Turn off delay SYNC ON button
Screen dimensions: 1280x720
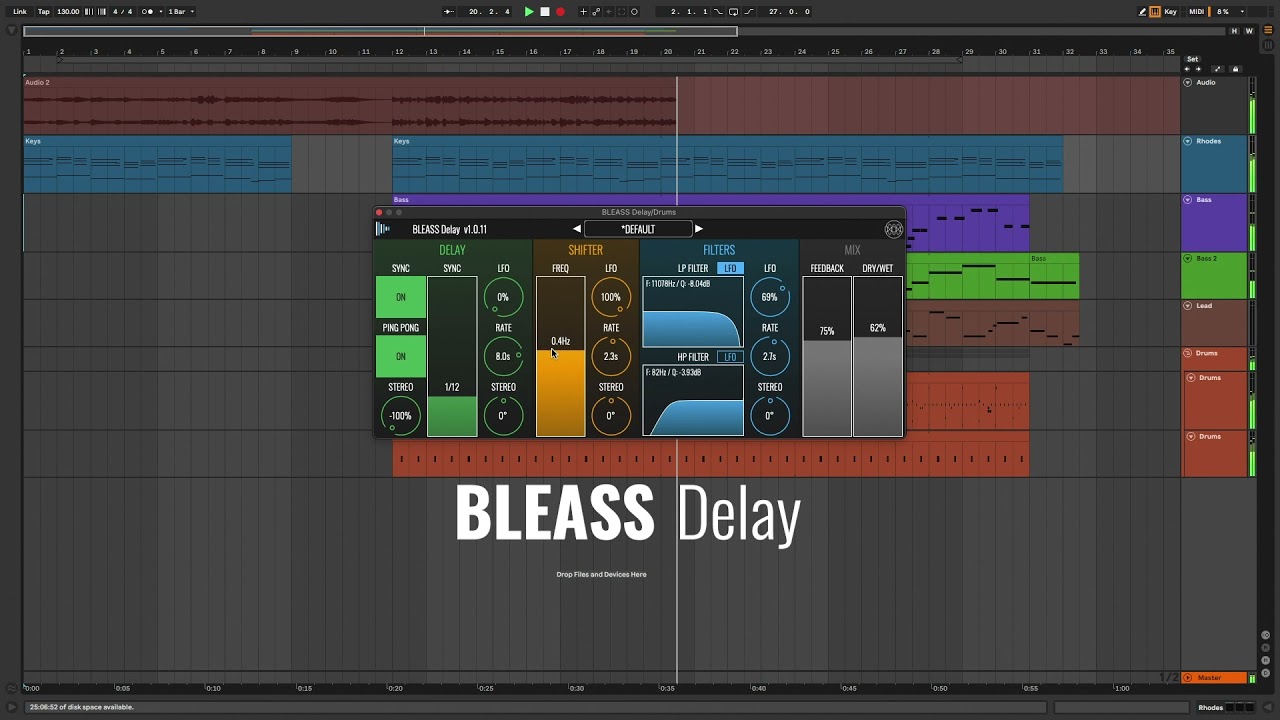401,297
